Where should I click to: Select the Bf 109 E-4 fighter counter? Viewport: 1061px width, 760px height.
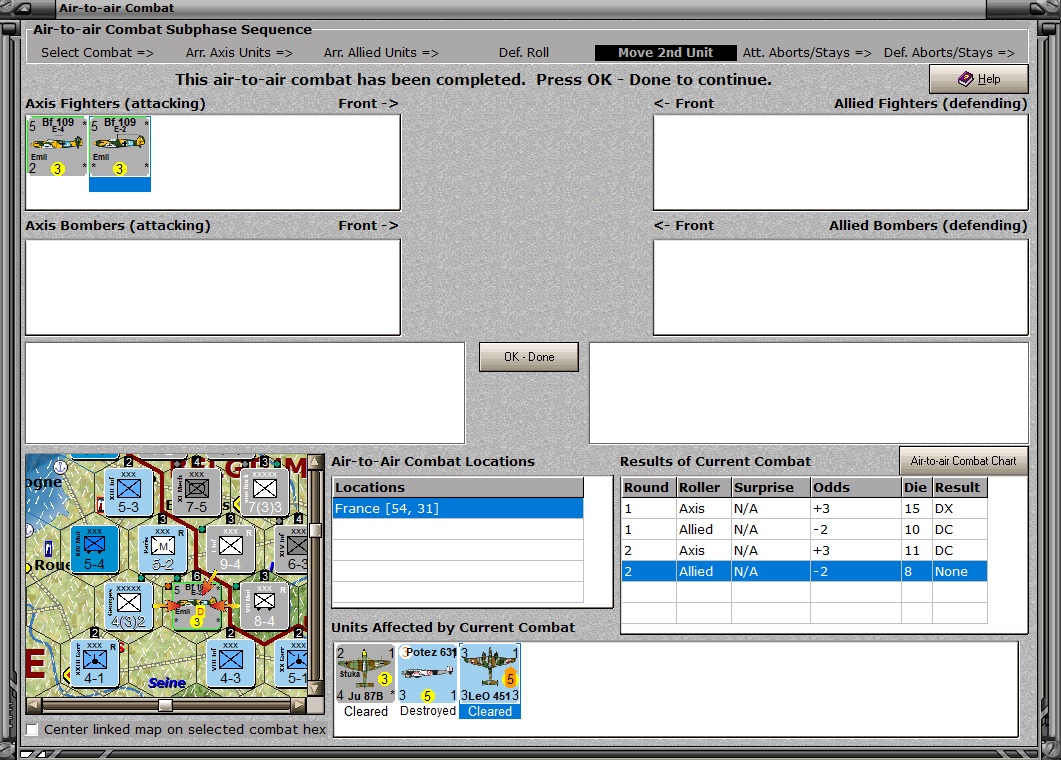point(57,146)
